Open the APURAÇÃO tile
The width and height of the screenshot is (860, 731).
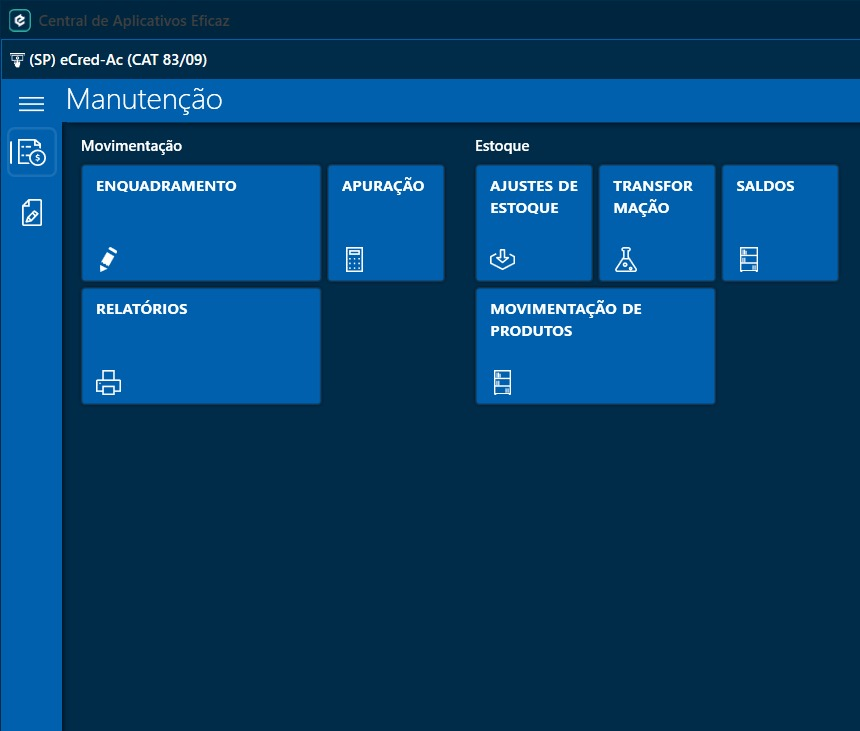point(386,222)
